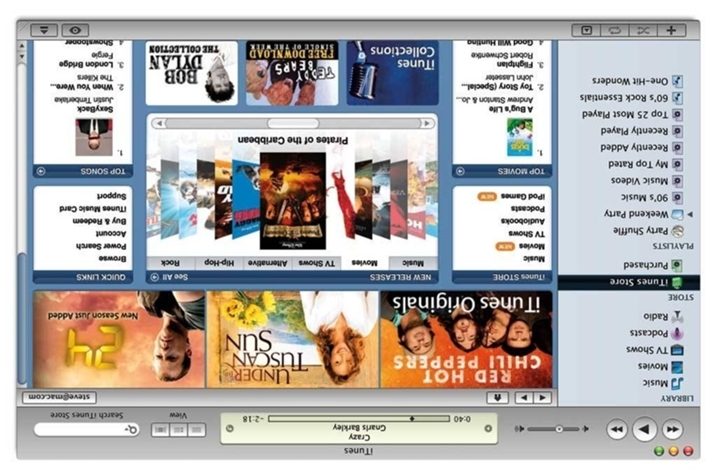Click the fast-forward (next track) button

point(616,430)
